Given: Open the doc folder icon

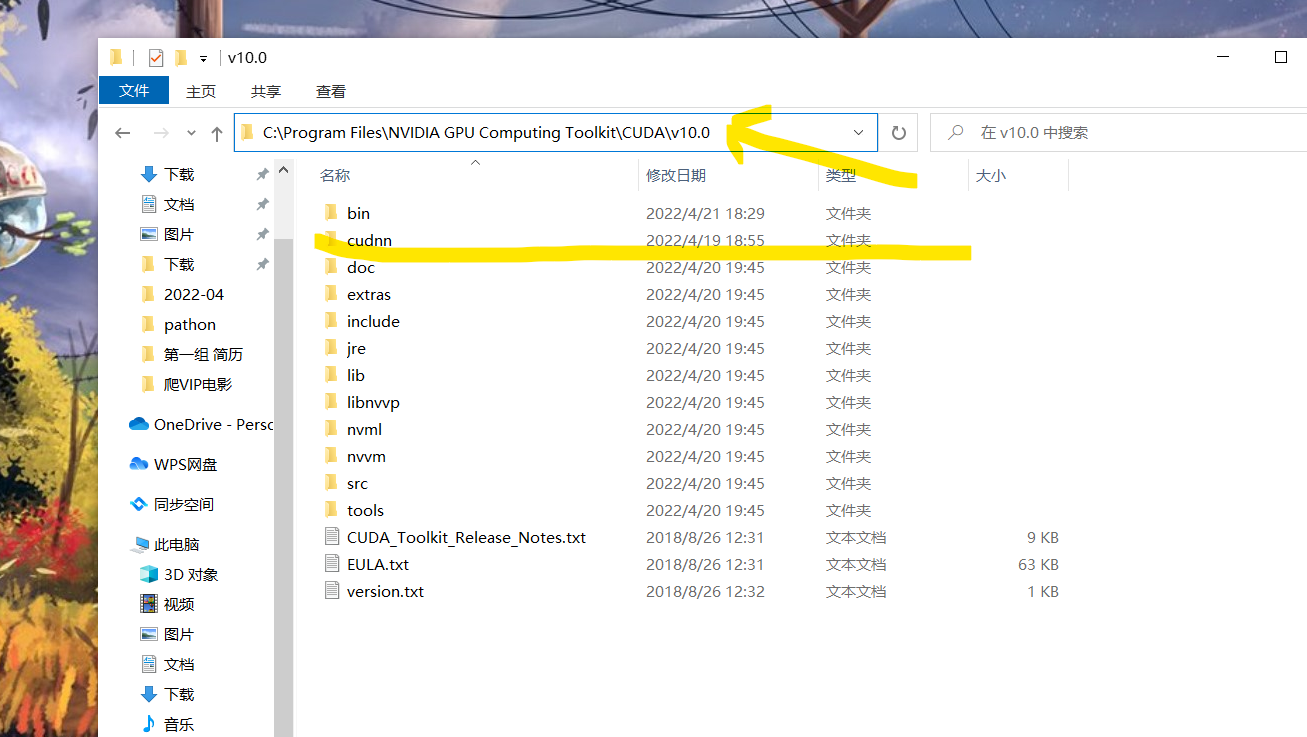Looking at the screenshot, I should coord(332,267).
